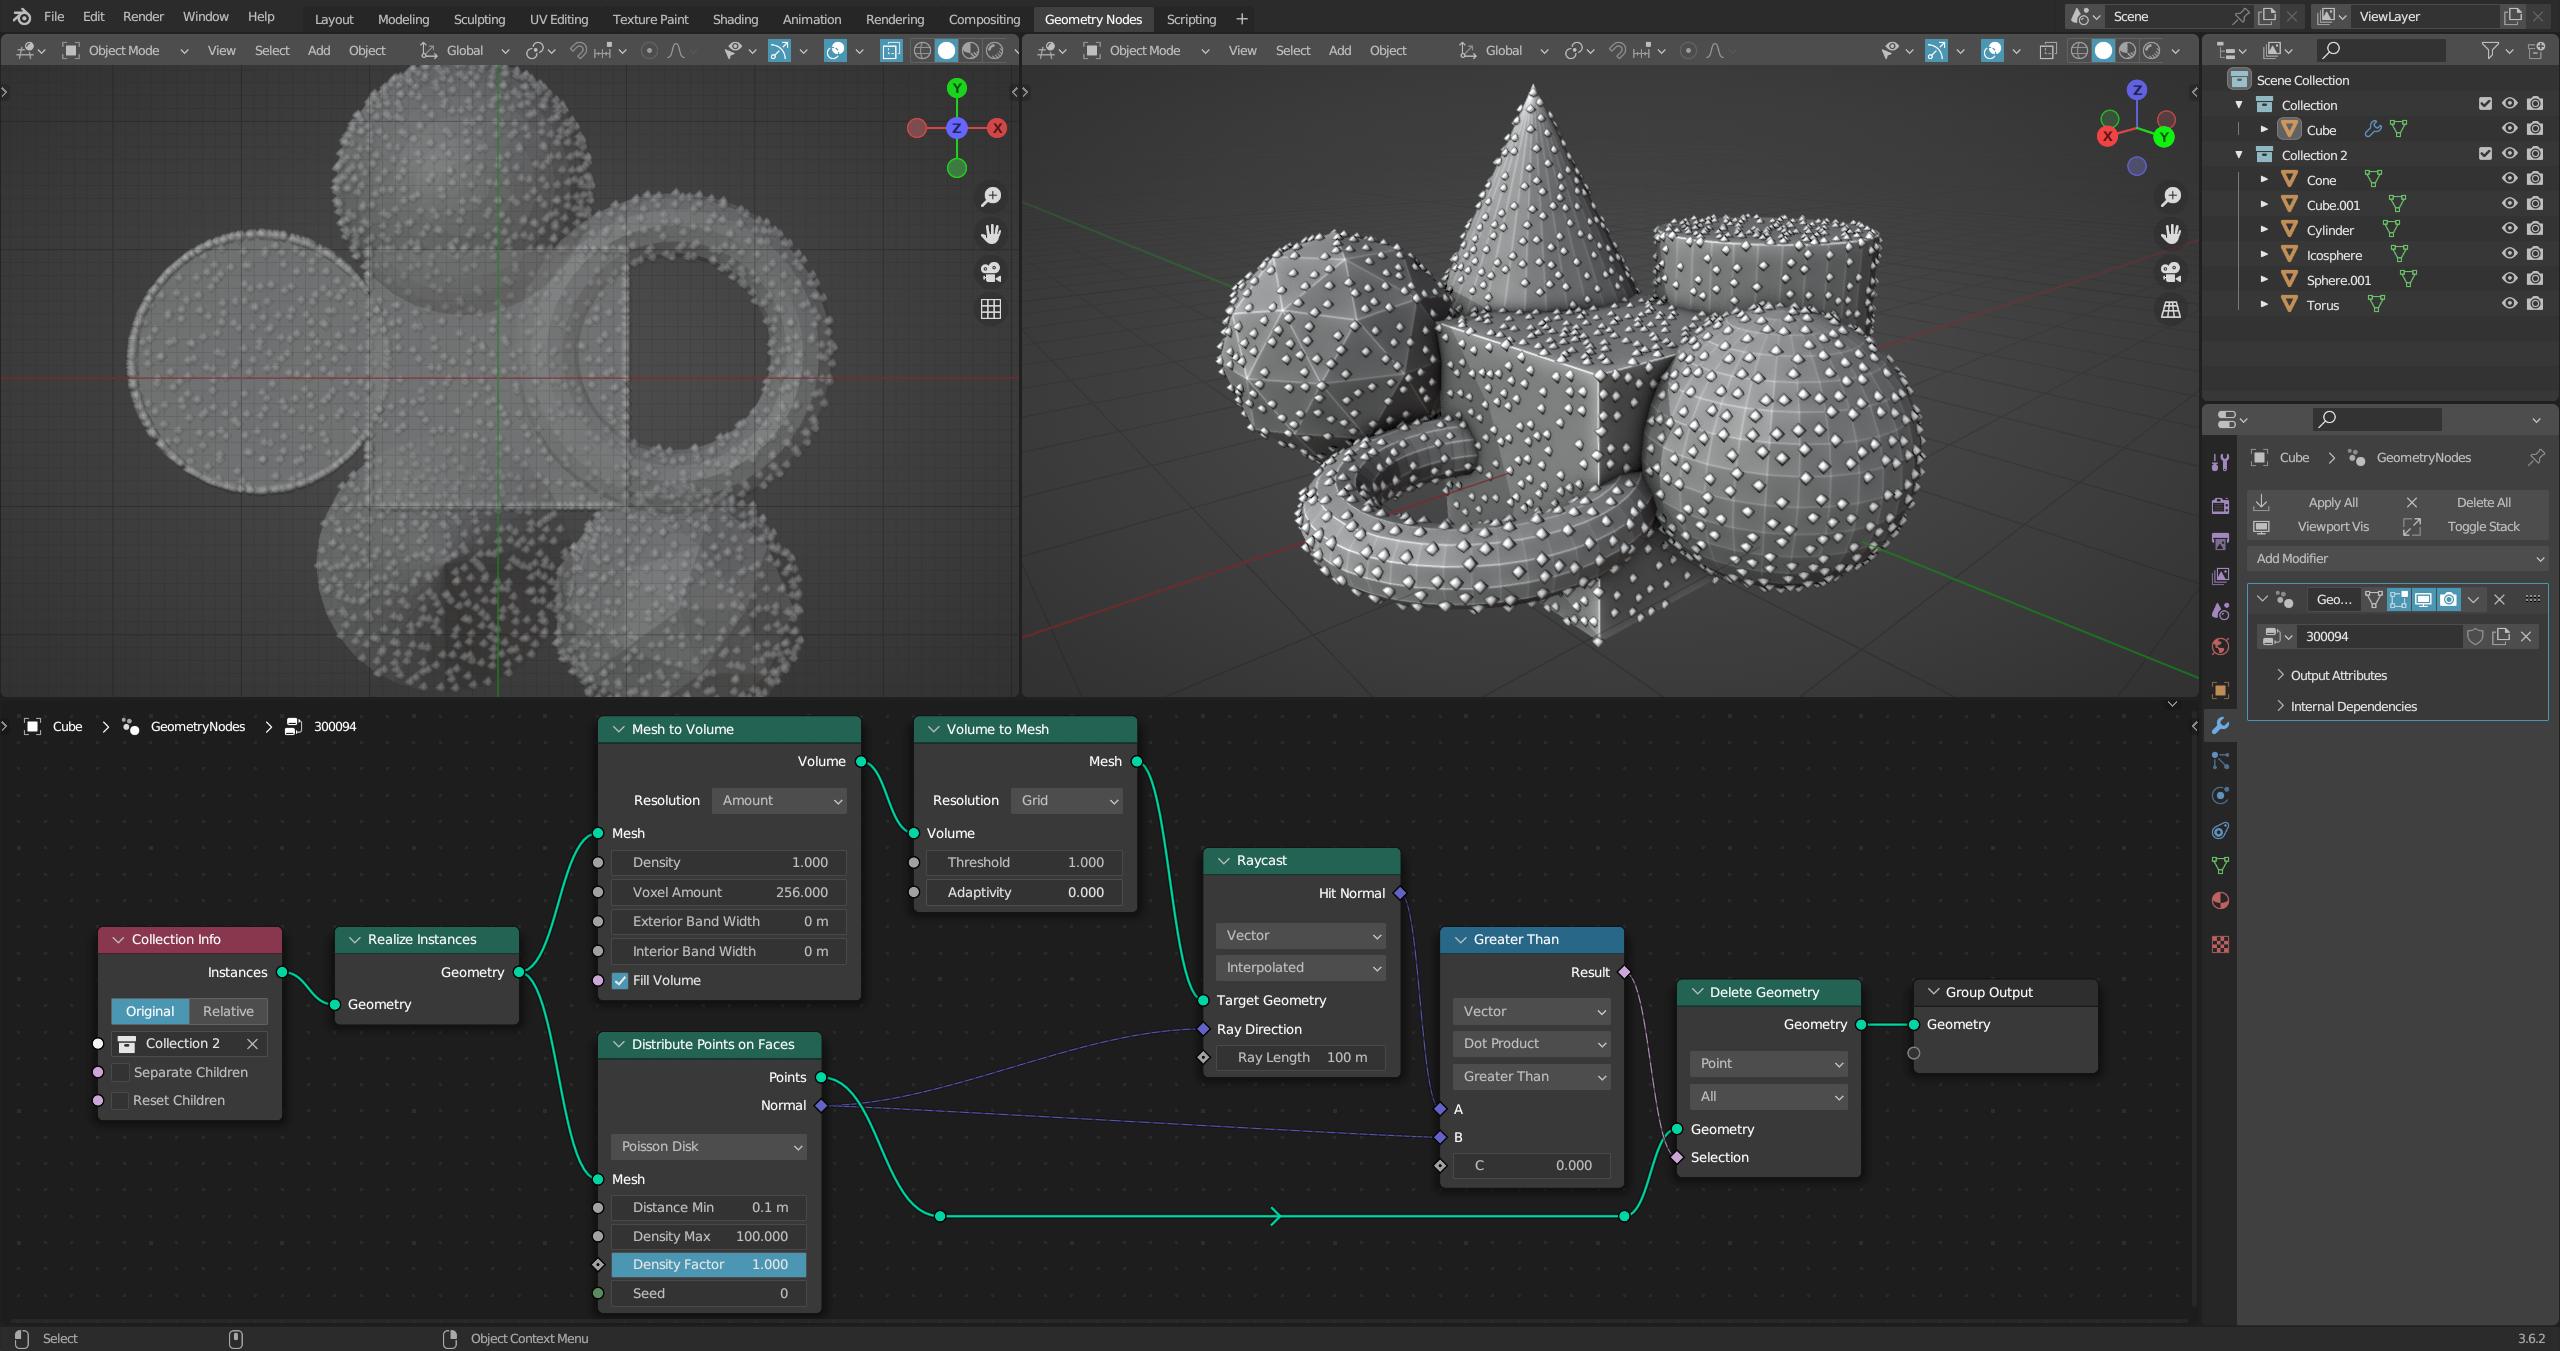Viewport: 2560px width, 1351px height.
Task: Open the Output properties printer tab
Action: pyautogui.click(x=2220, y=541)
